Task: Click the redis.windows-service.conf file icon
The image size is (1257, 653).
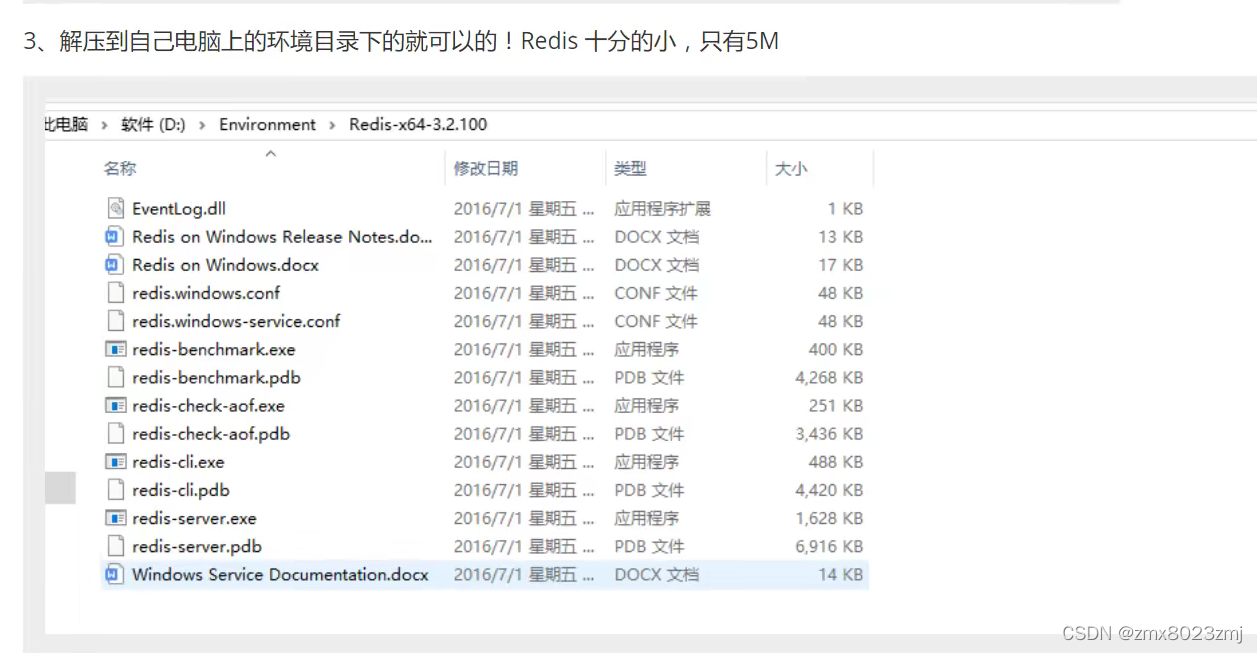Action: 115,321
